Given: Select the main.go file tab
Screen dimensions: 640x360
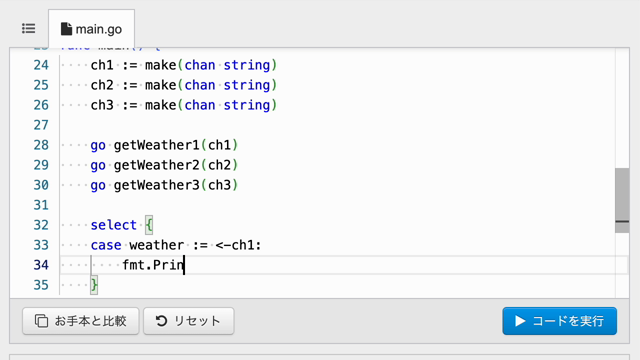Looking at the screenshot, I should point(91,29).
